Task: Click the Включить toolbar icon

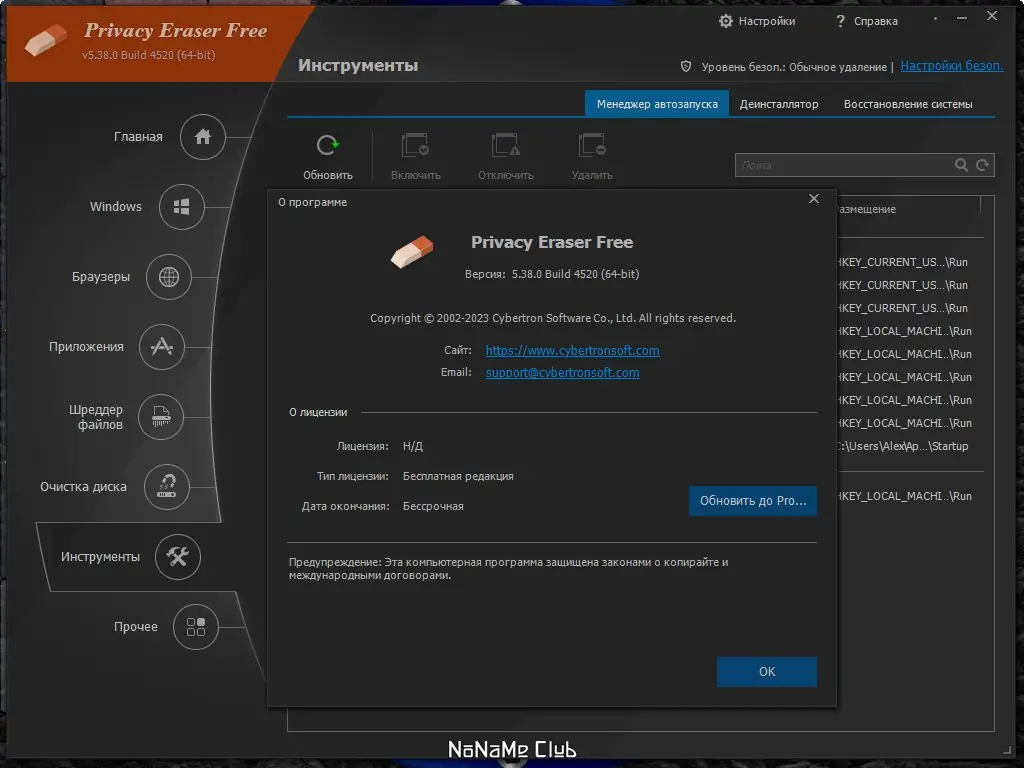Action: (x=415, y=145)
